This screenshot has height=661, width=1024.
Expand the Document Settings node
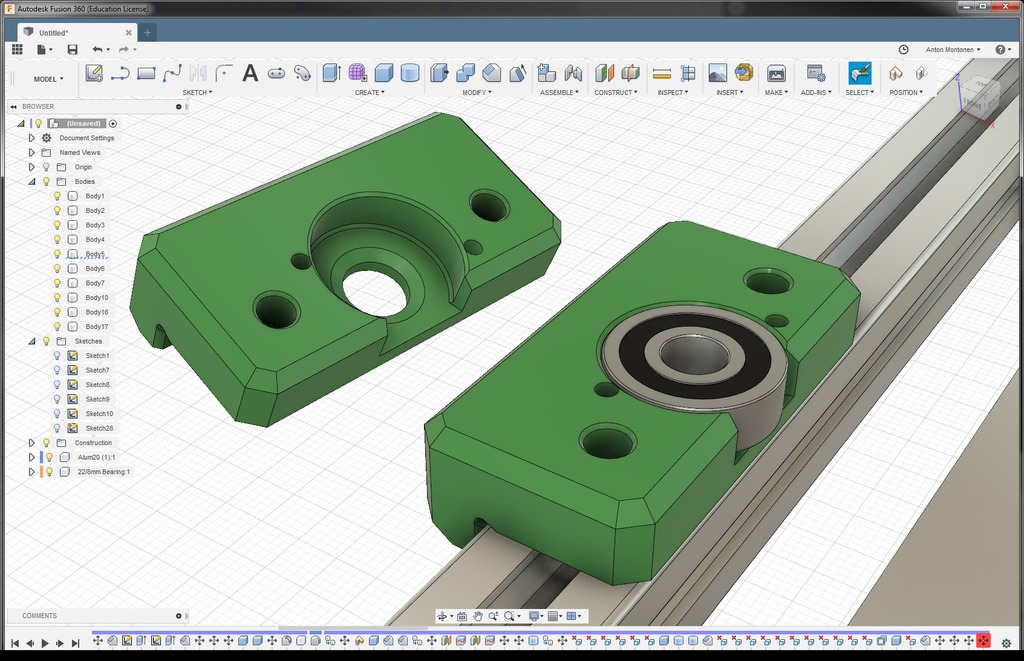point(32,138)
